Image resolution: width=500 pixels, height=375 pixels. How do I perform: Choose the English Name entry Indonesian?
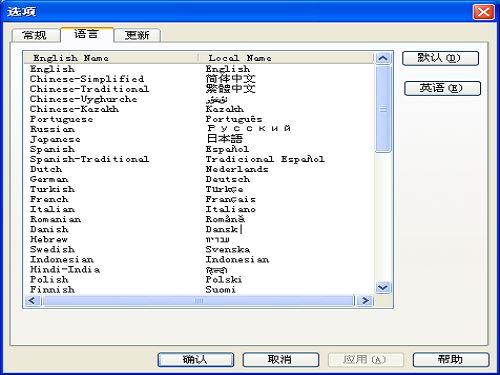coord(62,259)
